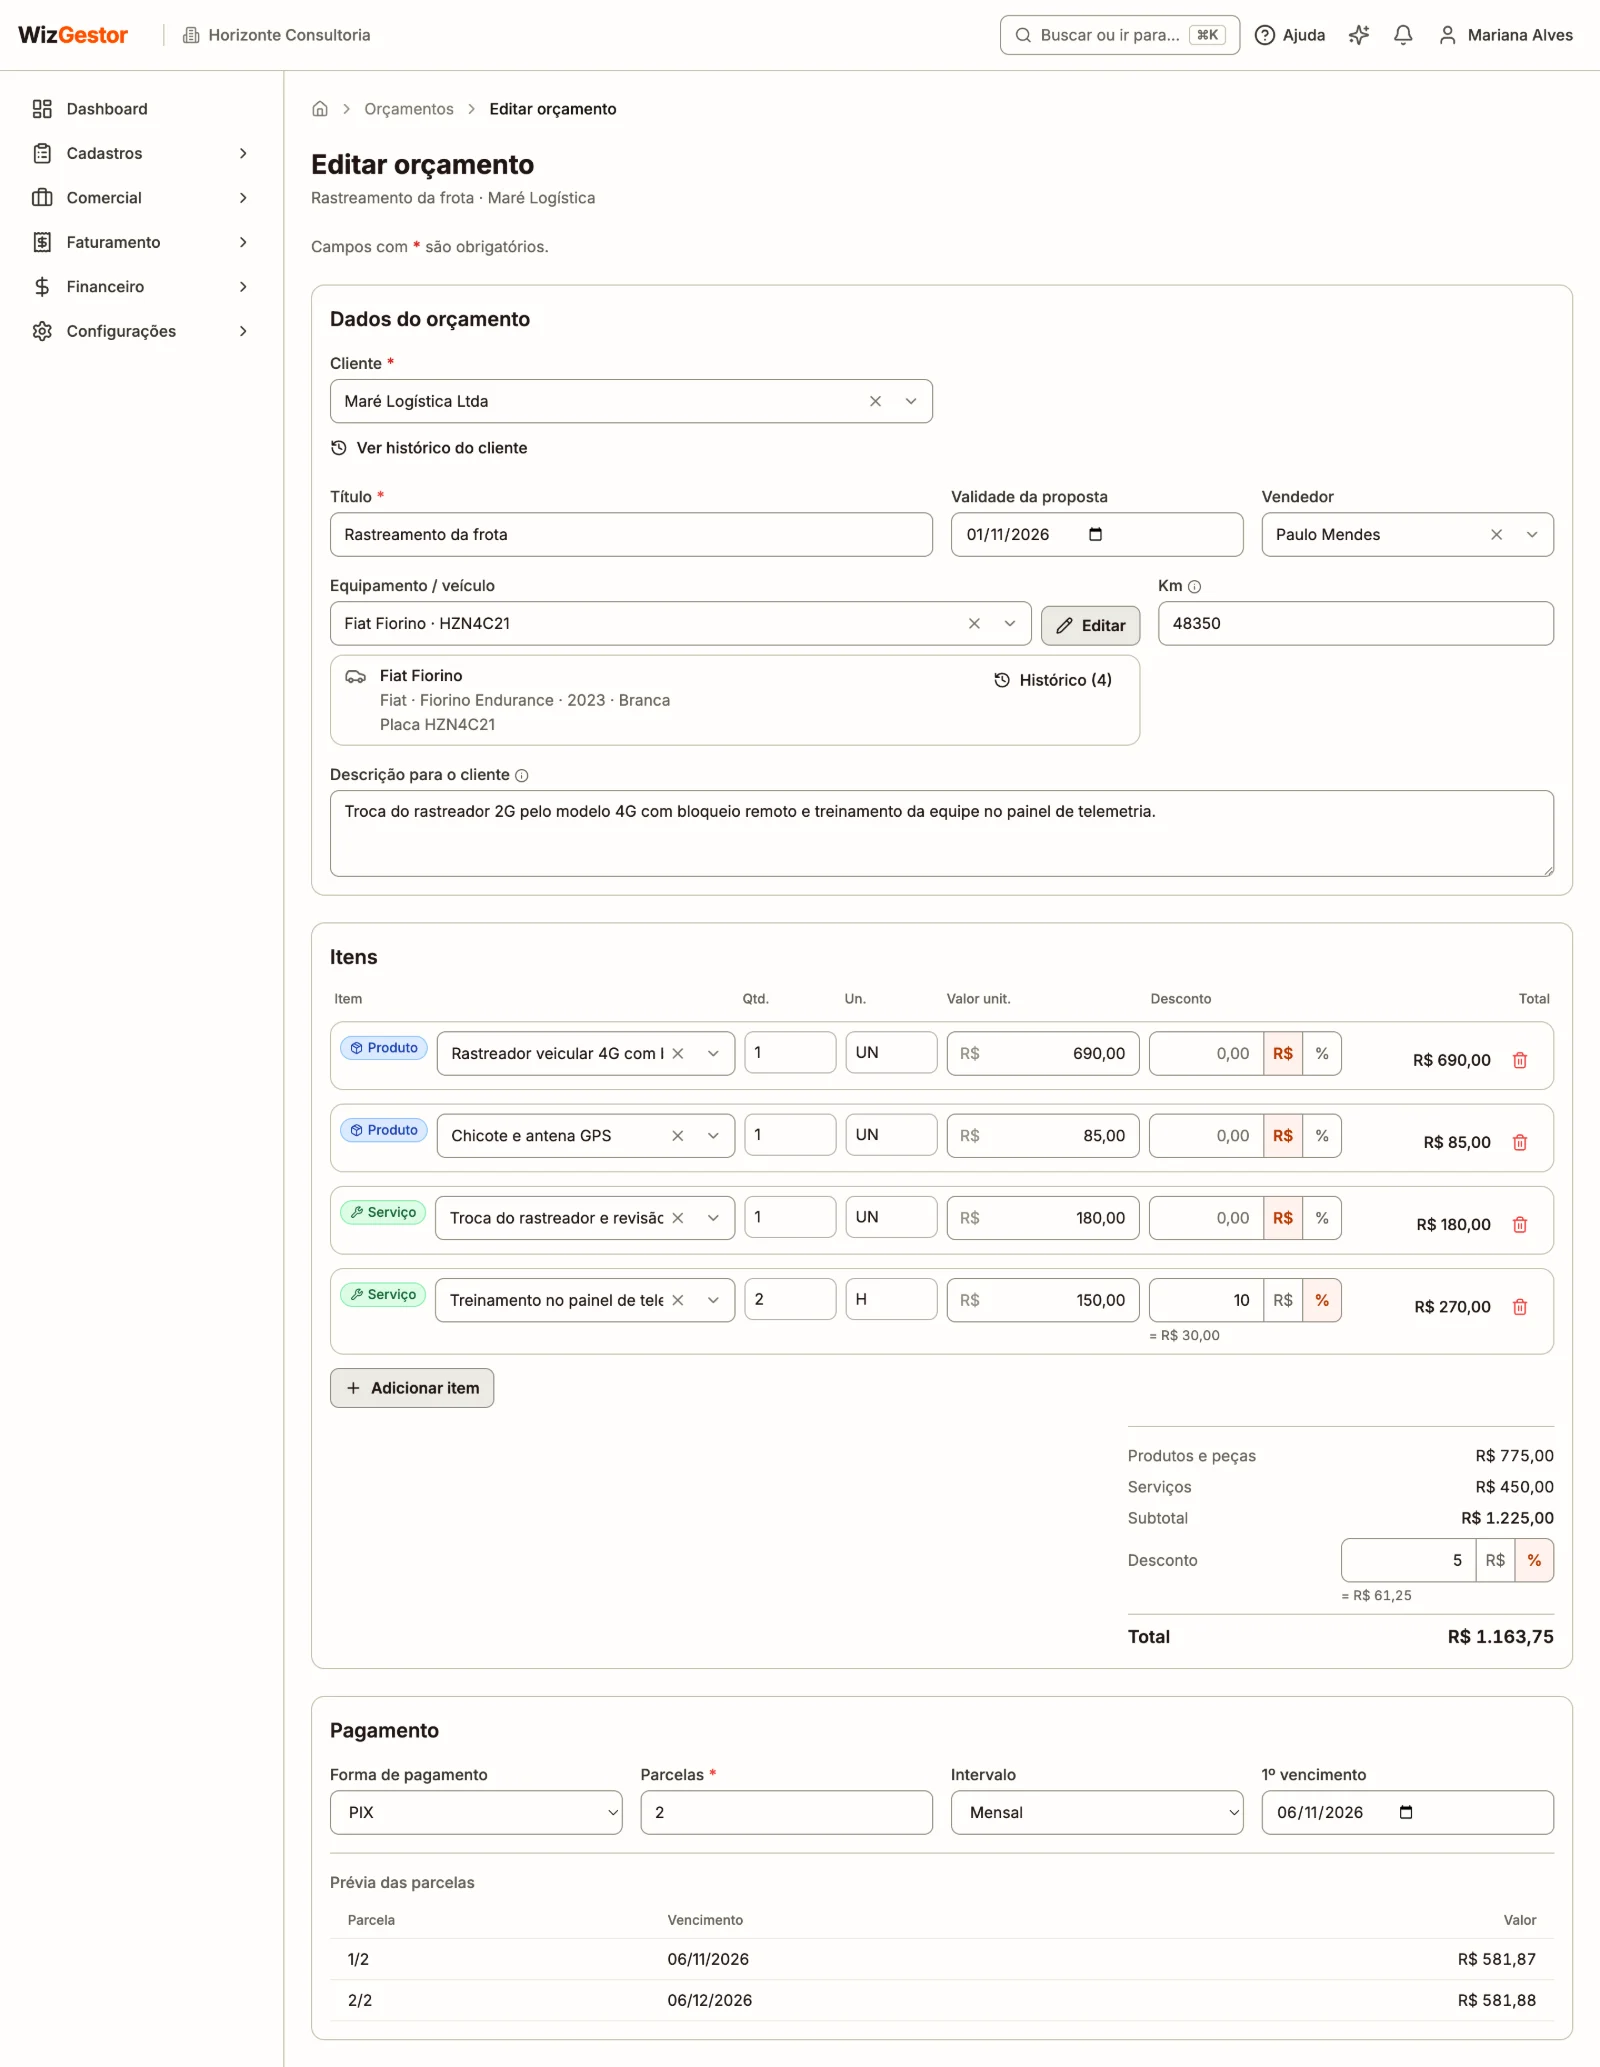Clear the Fiat Fiorino vehicle selection

[974, 623]
